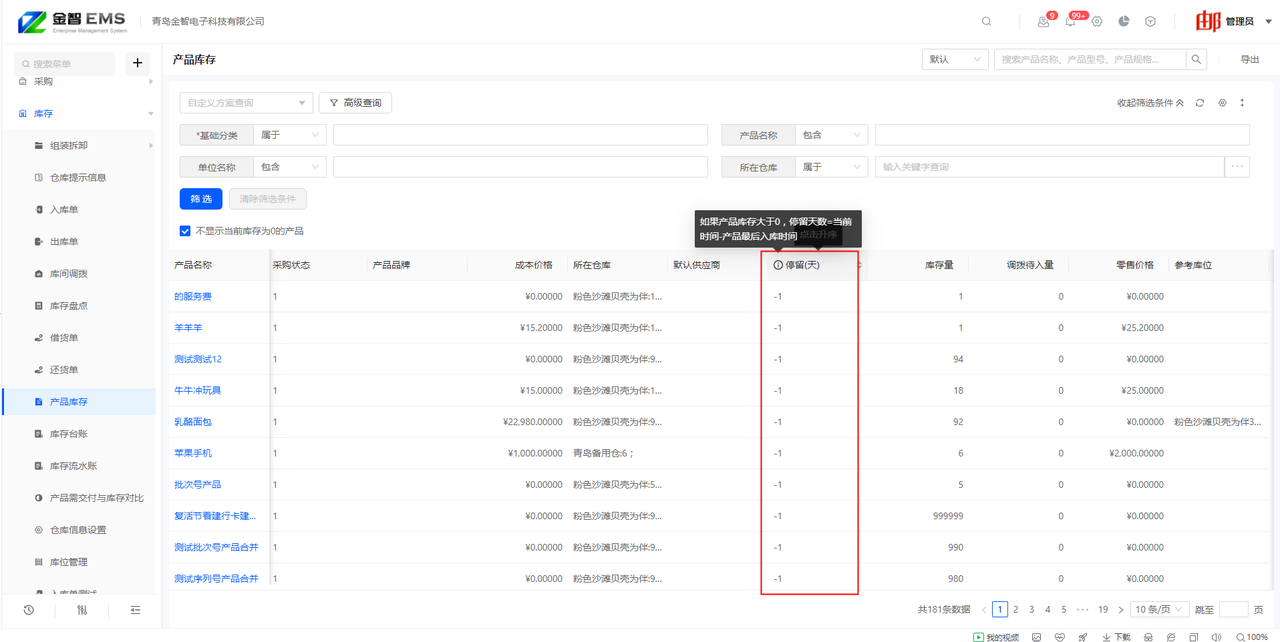Open the 乳酪面包 product link
The width and height of the screenshot is (1280, 642).
[x=193, y=422]
